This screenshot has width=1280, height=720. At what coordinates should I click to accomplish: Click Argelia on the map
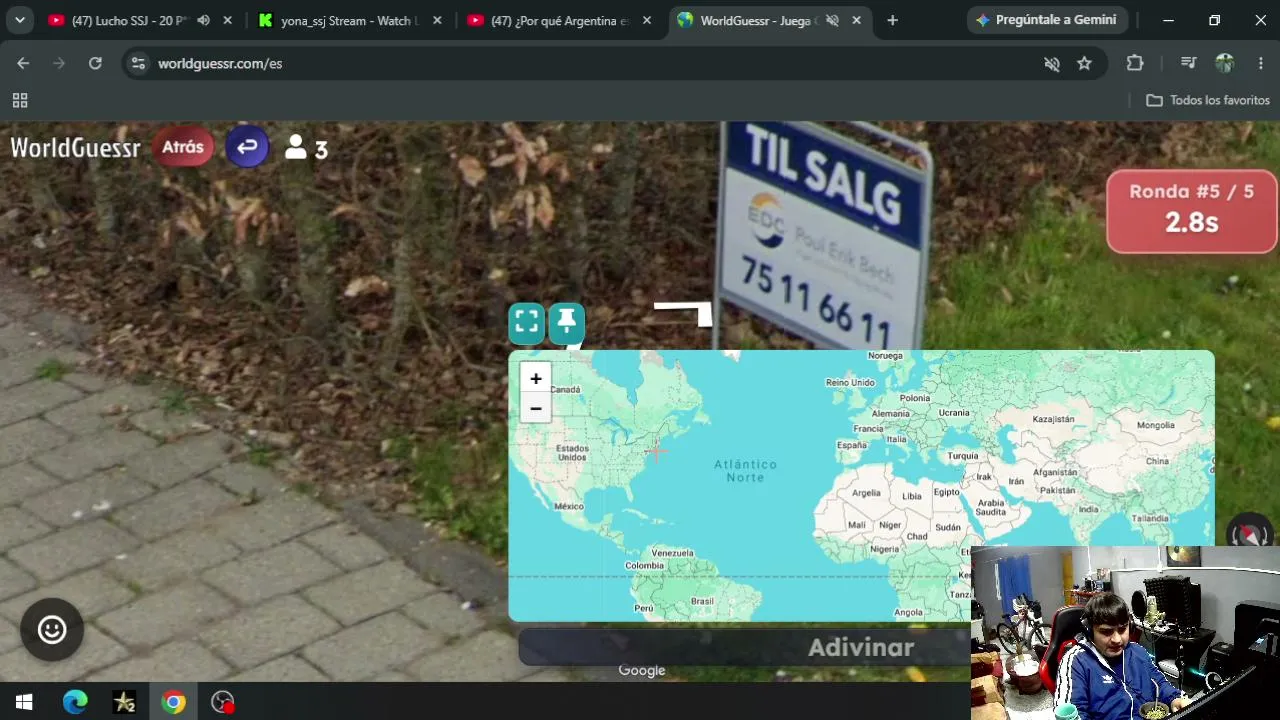[x=867, y=492]
